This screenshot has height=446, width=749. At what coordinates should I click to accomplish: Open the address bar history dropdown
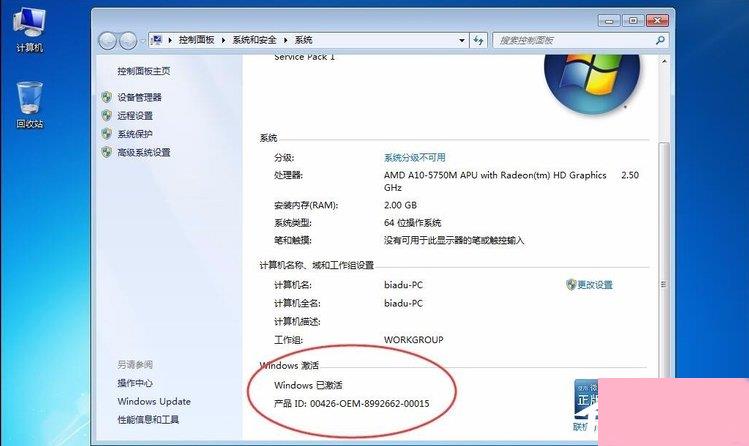[461, 40]
